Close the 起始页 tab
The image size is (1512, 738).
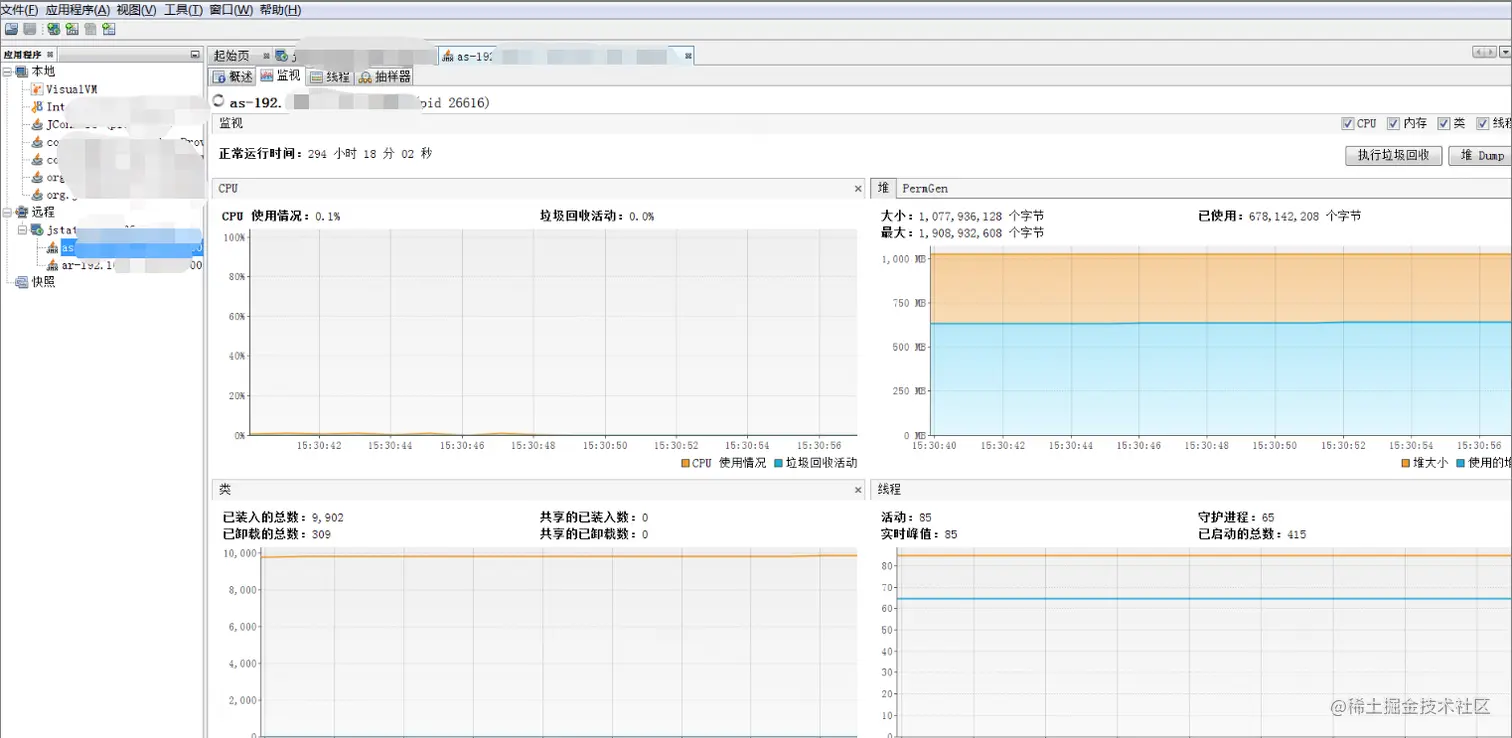tap(266, 56)
